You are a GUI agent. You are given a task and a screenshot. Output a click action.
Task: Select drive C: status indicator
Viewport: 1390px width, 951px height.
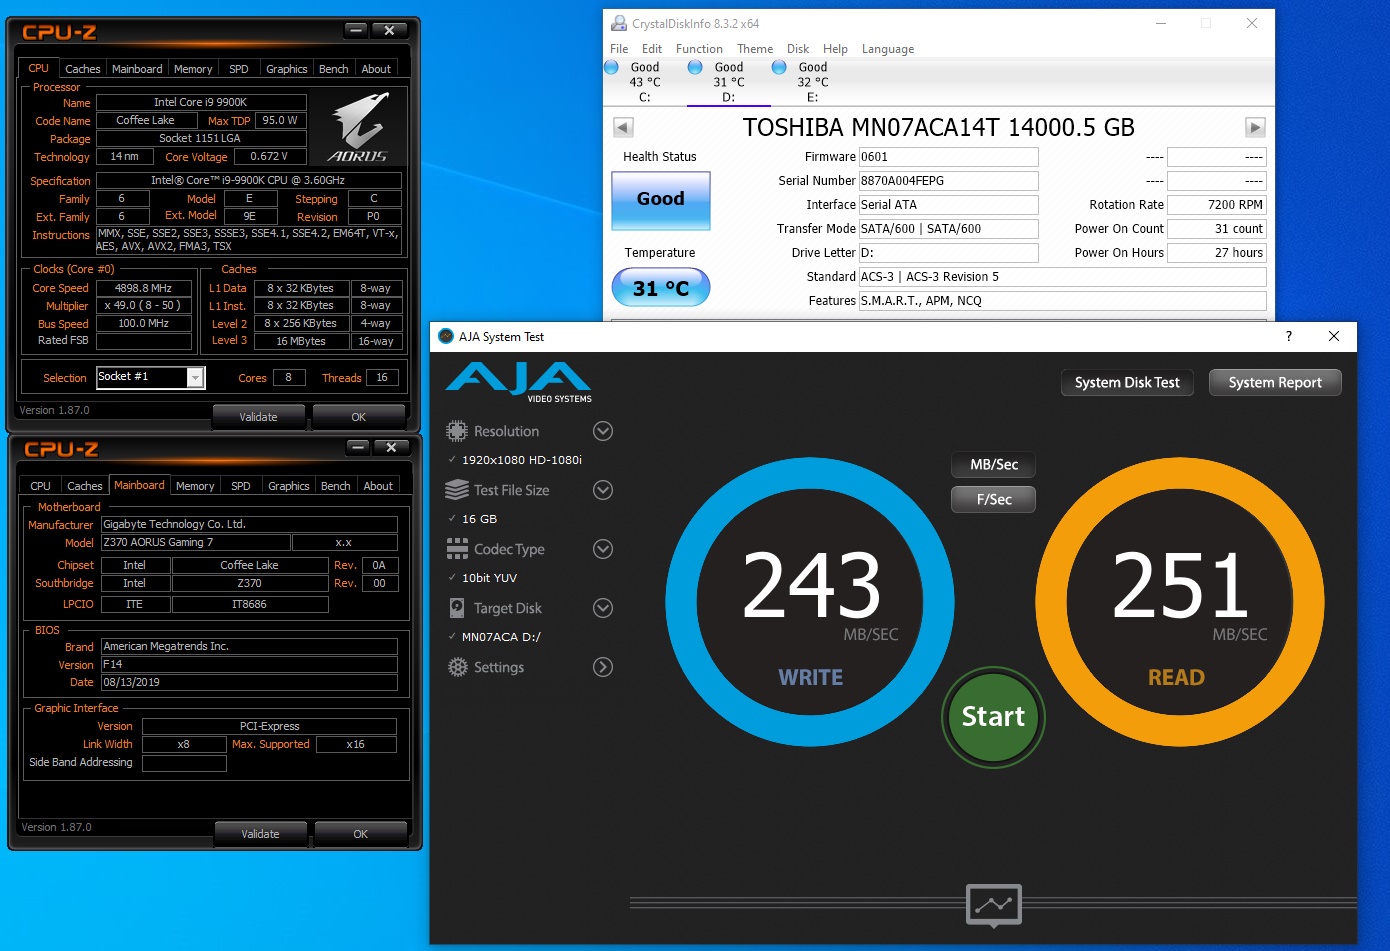pos(612,67)
